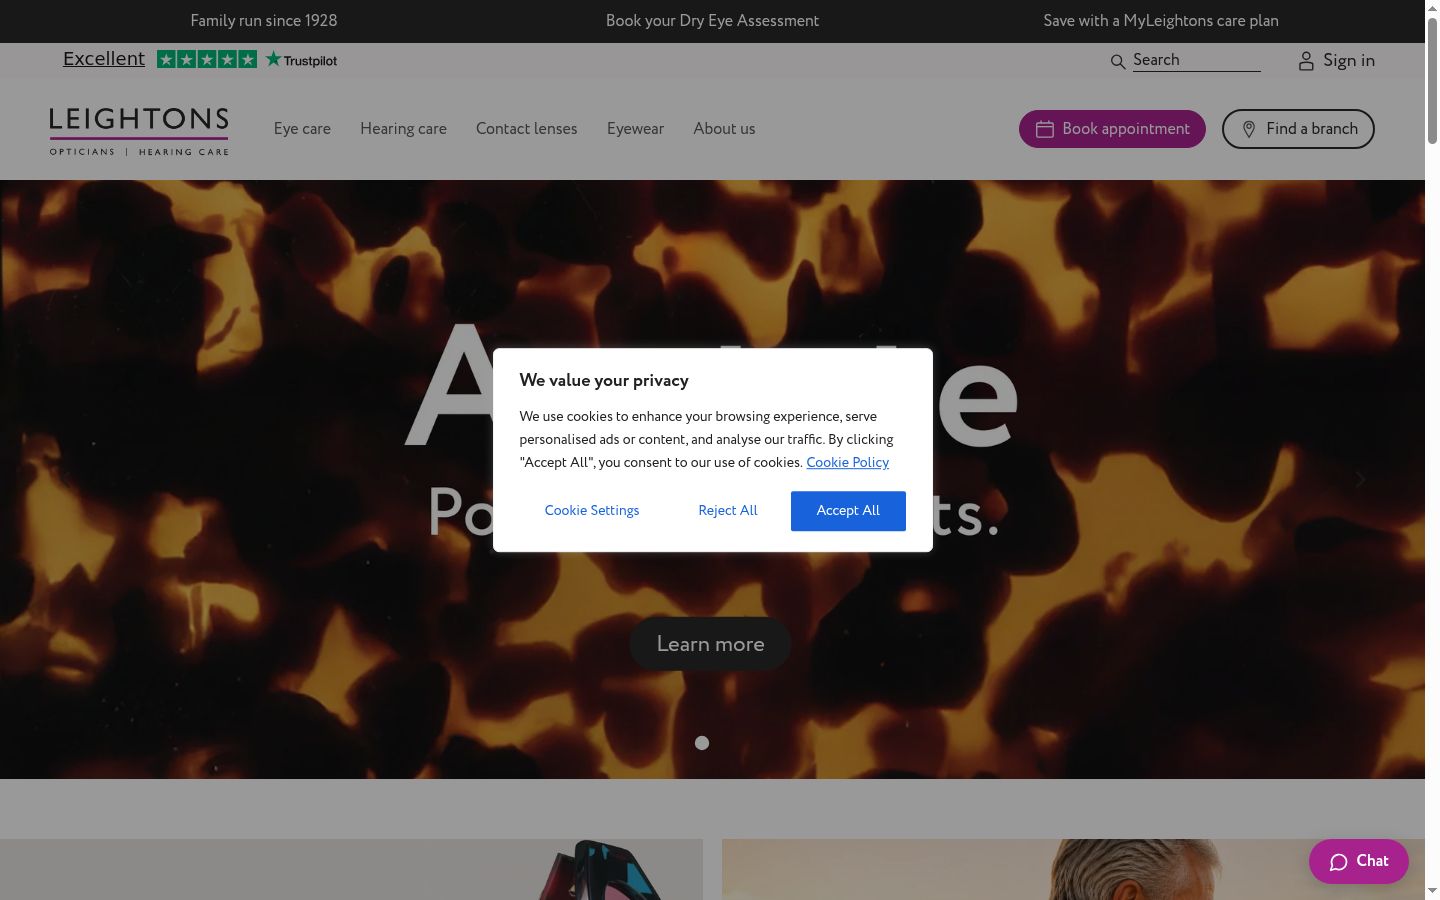Select the hero carousel slide indicator dot

702,743
